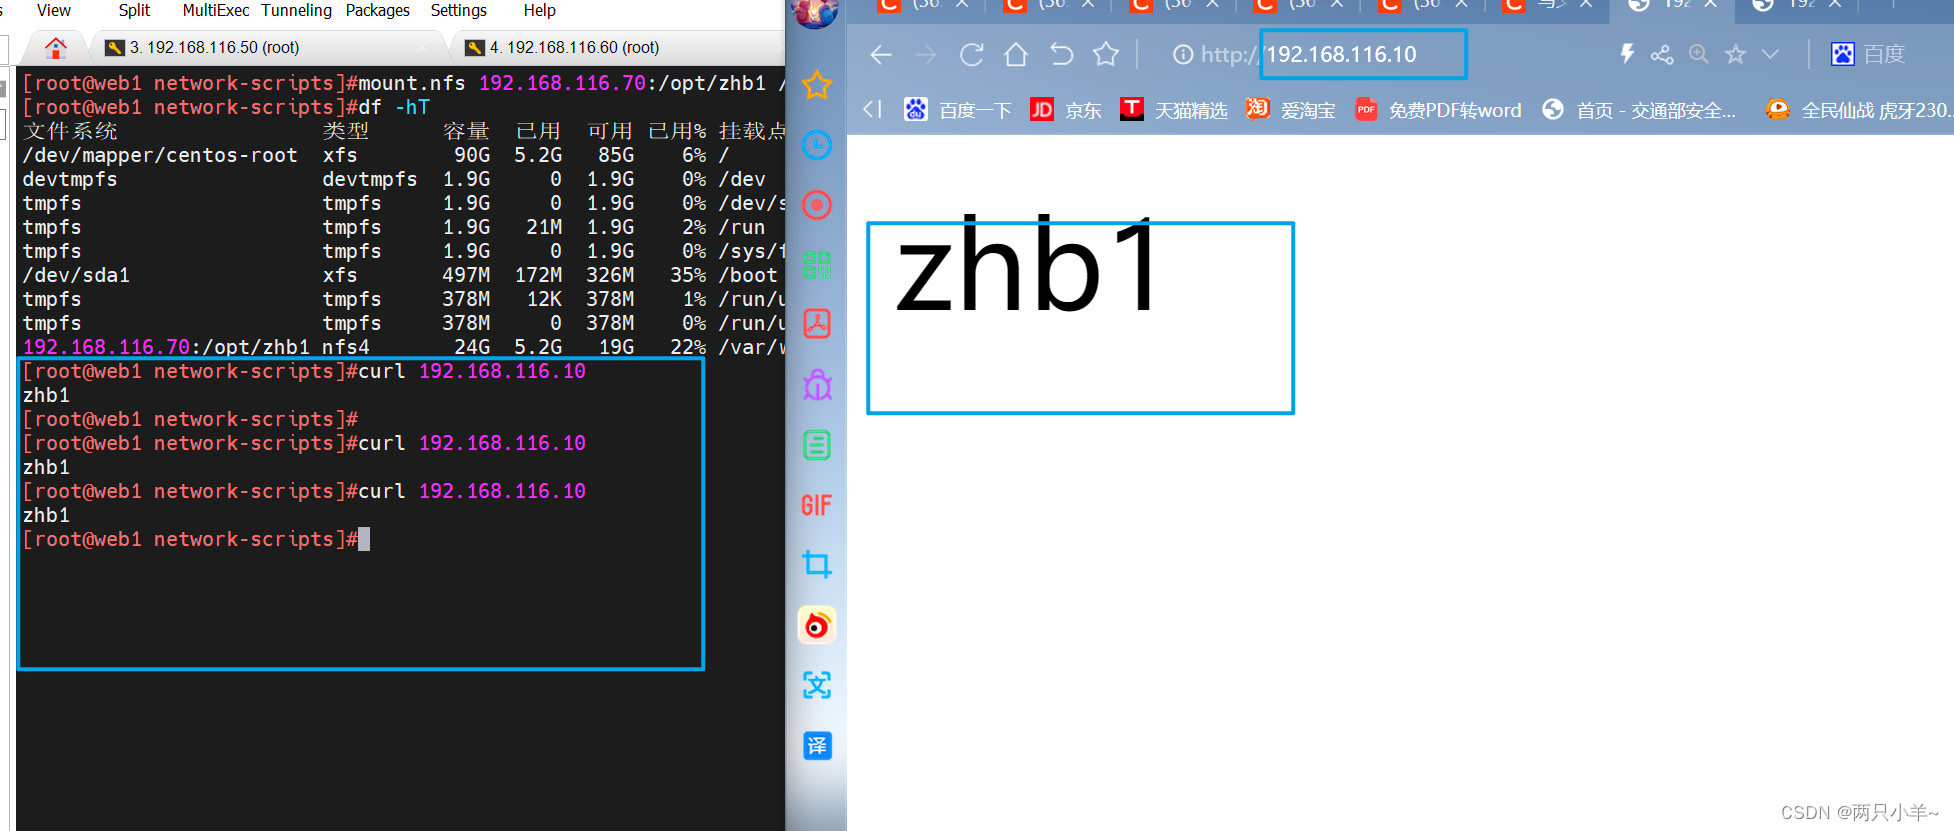Click the 90G capacity value
Image resolution: width=1954 pixels, height=831 pixels.
pos(472,155)
